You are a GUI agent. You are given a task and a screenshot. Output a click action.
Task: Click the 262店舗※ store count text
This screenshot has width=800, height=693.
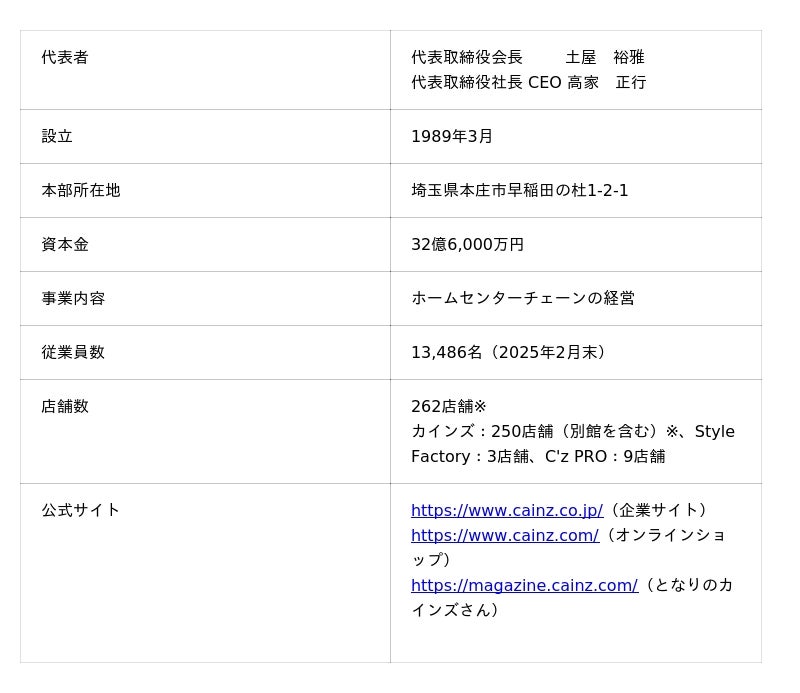click(449, 406)
